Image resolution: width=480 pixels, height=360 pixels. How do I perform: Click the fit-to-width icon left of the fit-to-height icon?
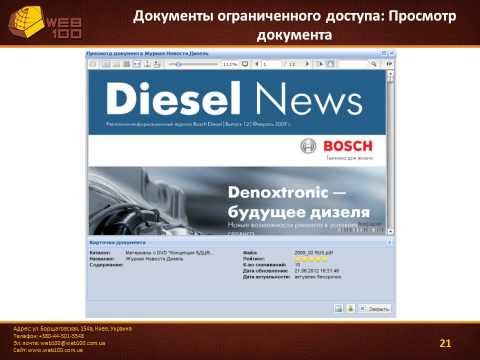click(137, 64)
